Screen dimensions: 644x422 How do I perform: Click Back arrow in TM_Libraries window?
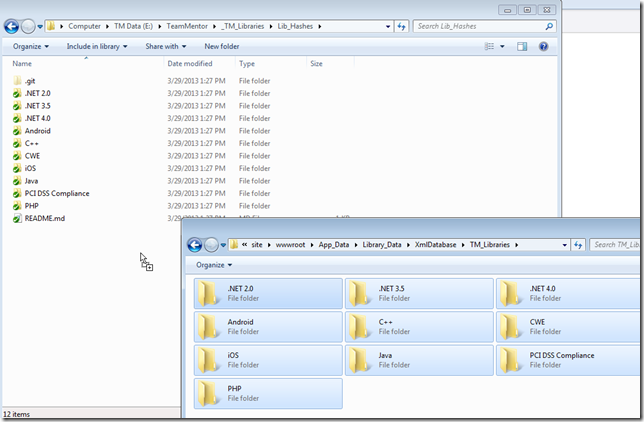coord(195,245)
